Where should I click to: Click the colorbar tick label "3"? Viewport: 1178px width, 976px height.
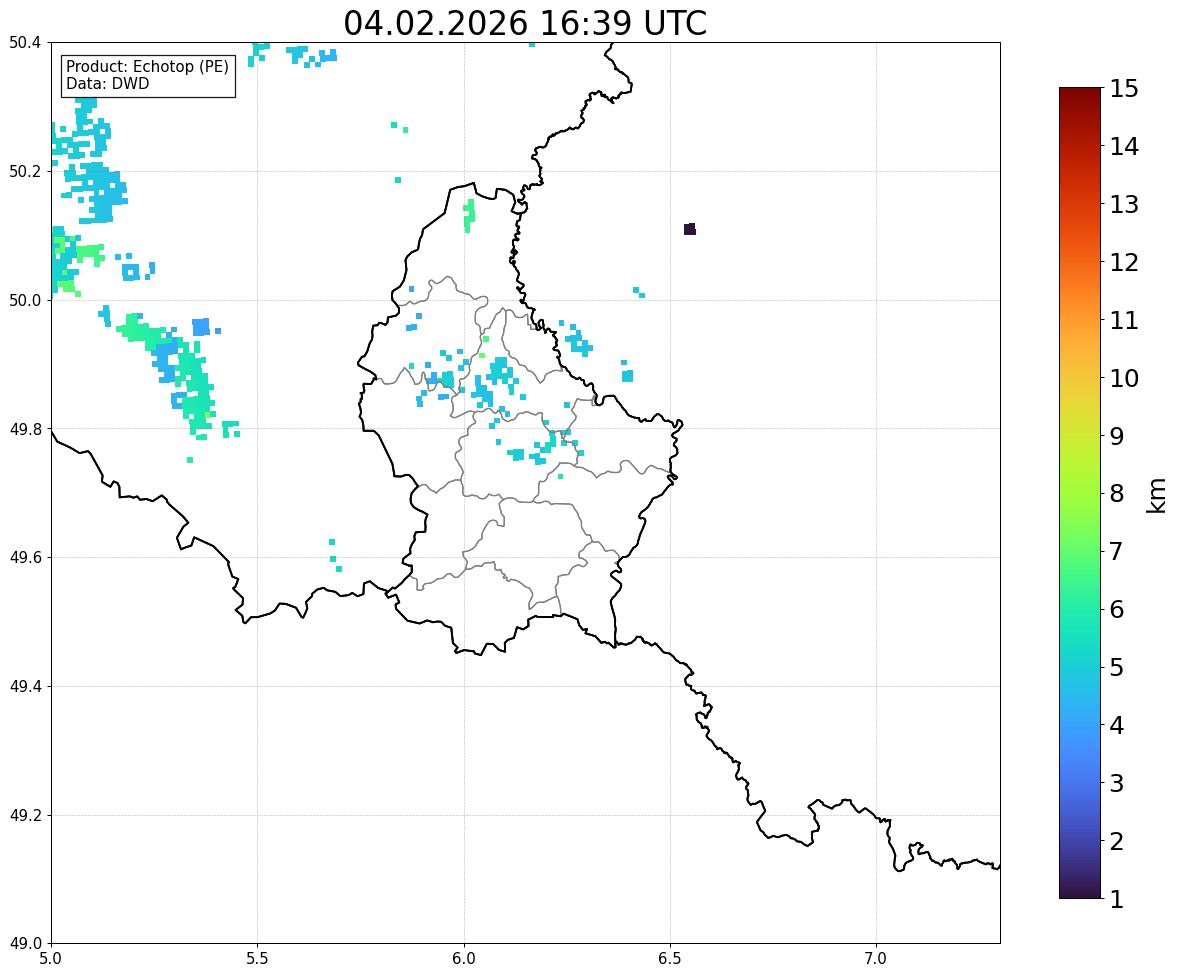click(x=1117, y=783)
